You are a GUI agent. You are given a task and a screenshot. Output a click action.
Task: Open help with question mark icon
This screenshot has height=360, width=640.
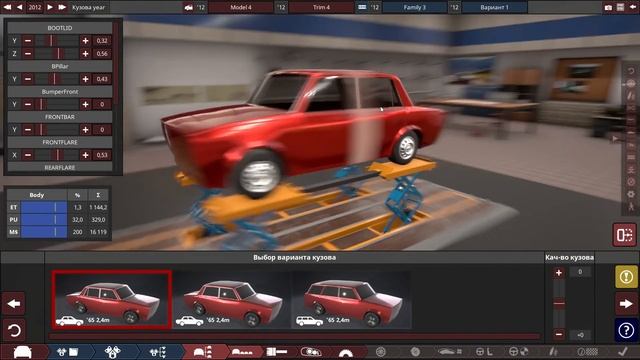tap(626, 330)
